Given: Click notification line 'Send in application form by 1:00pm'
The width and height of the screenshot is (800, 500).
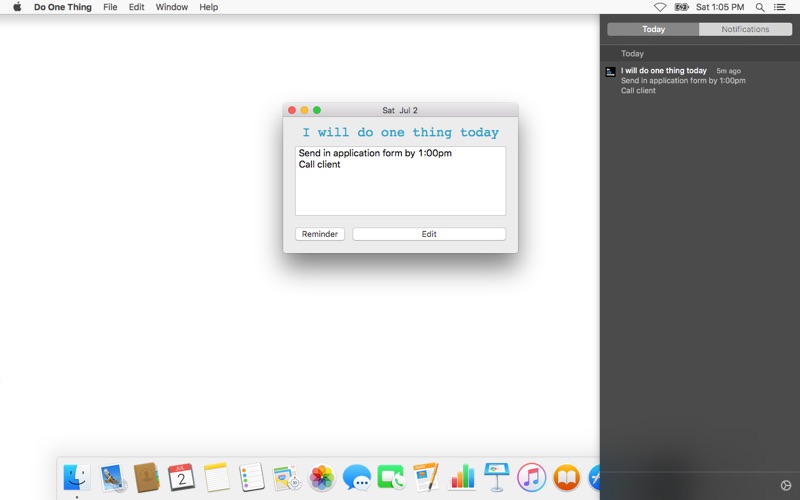Looking at the screenshot, I should [x=683, y=81].
